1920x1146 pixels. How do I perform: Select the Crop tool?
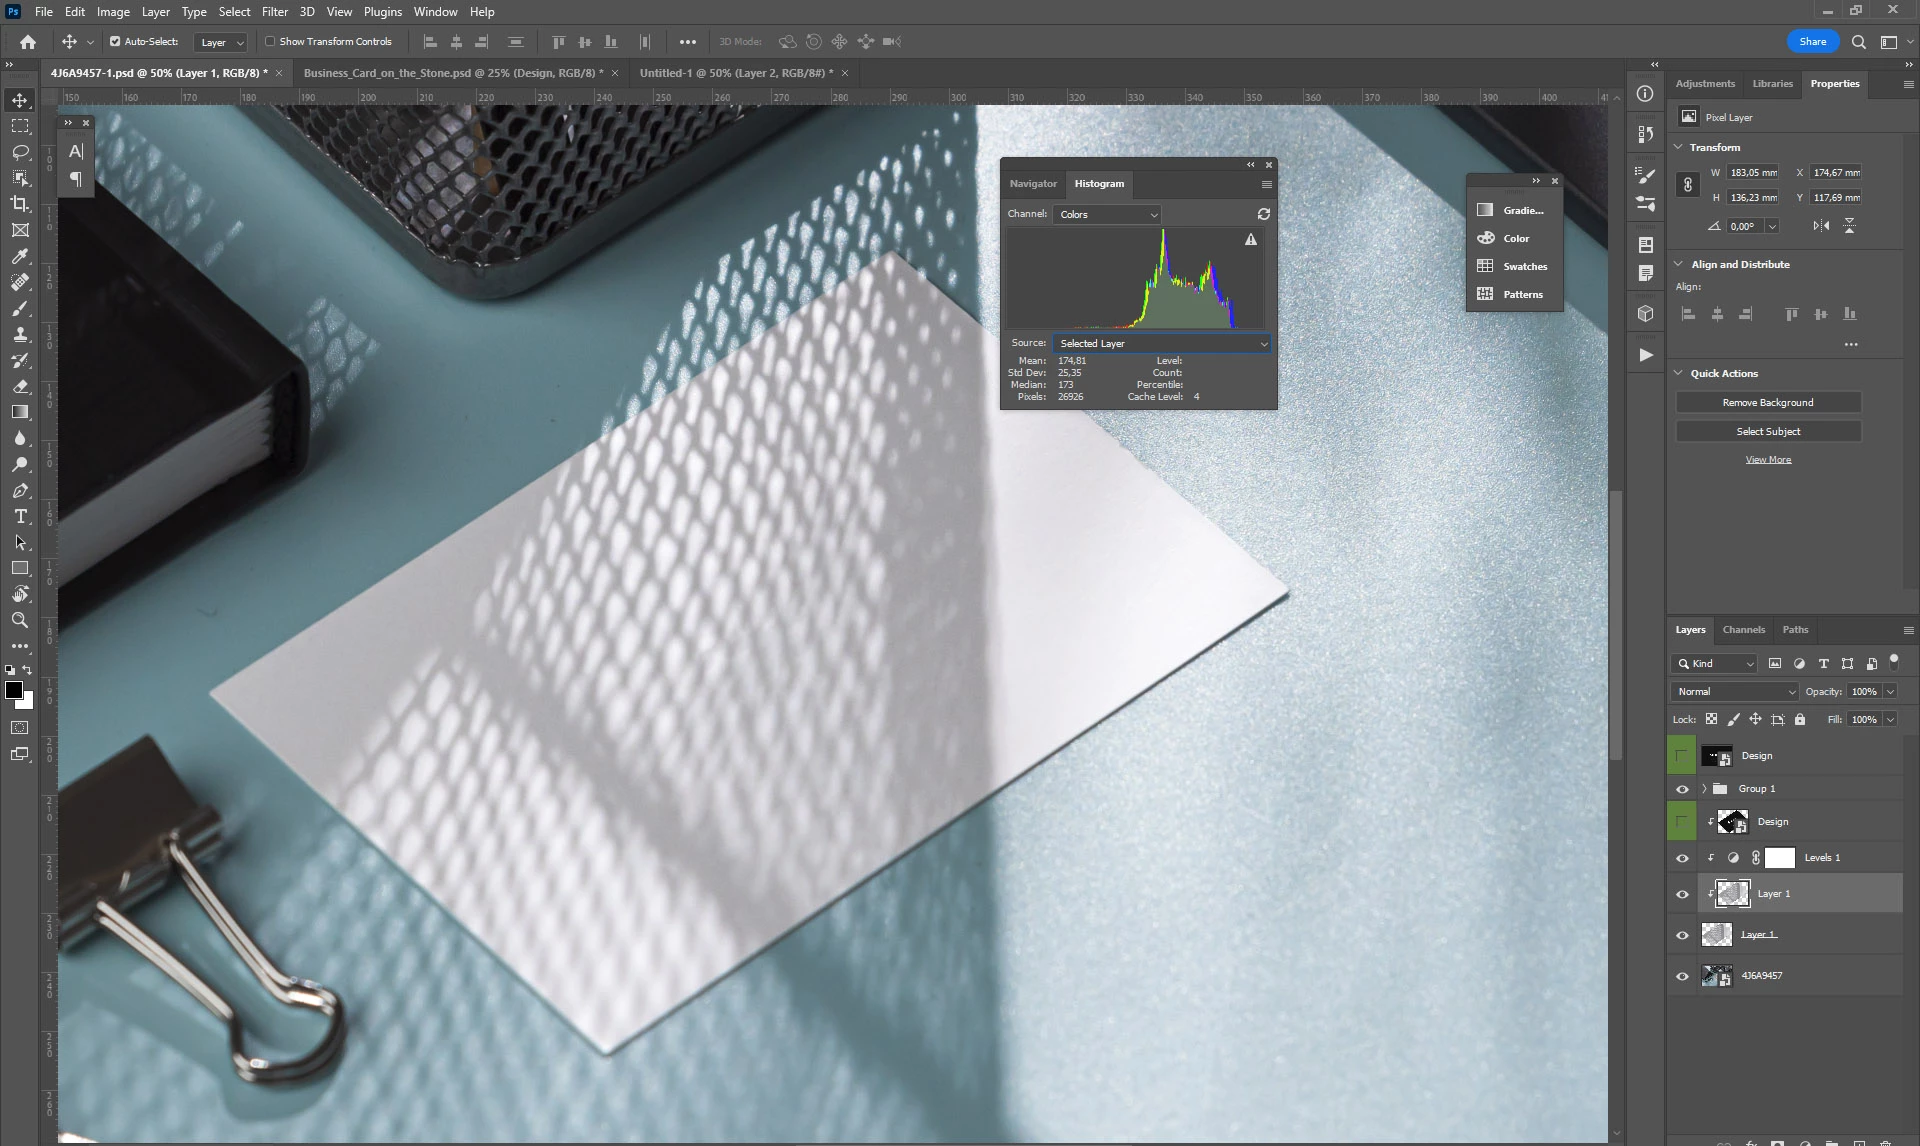click(20, 204)
